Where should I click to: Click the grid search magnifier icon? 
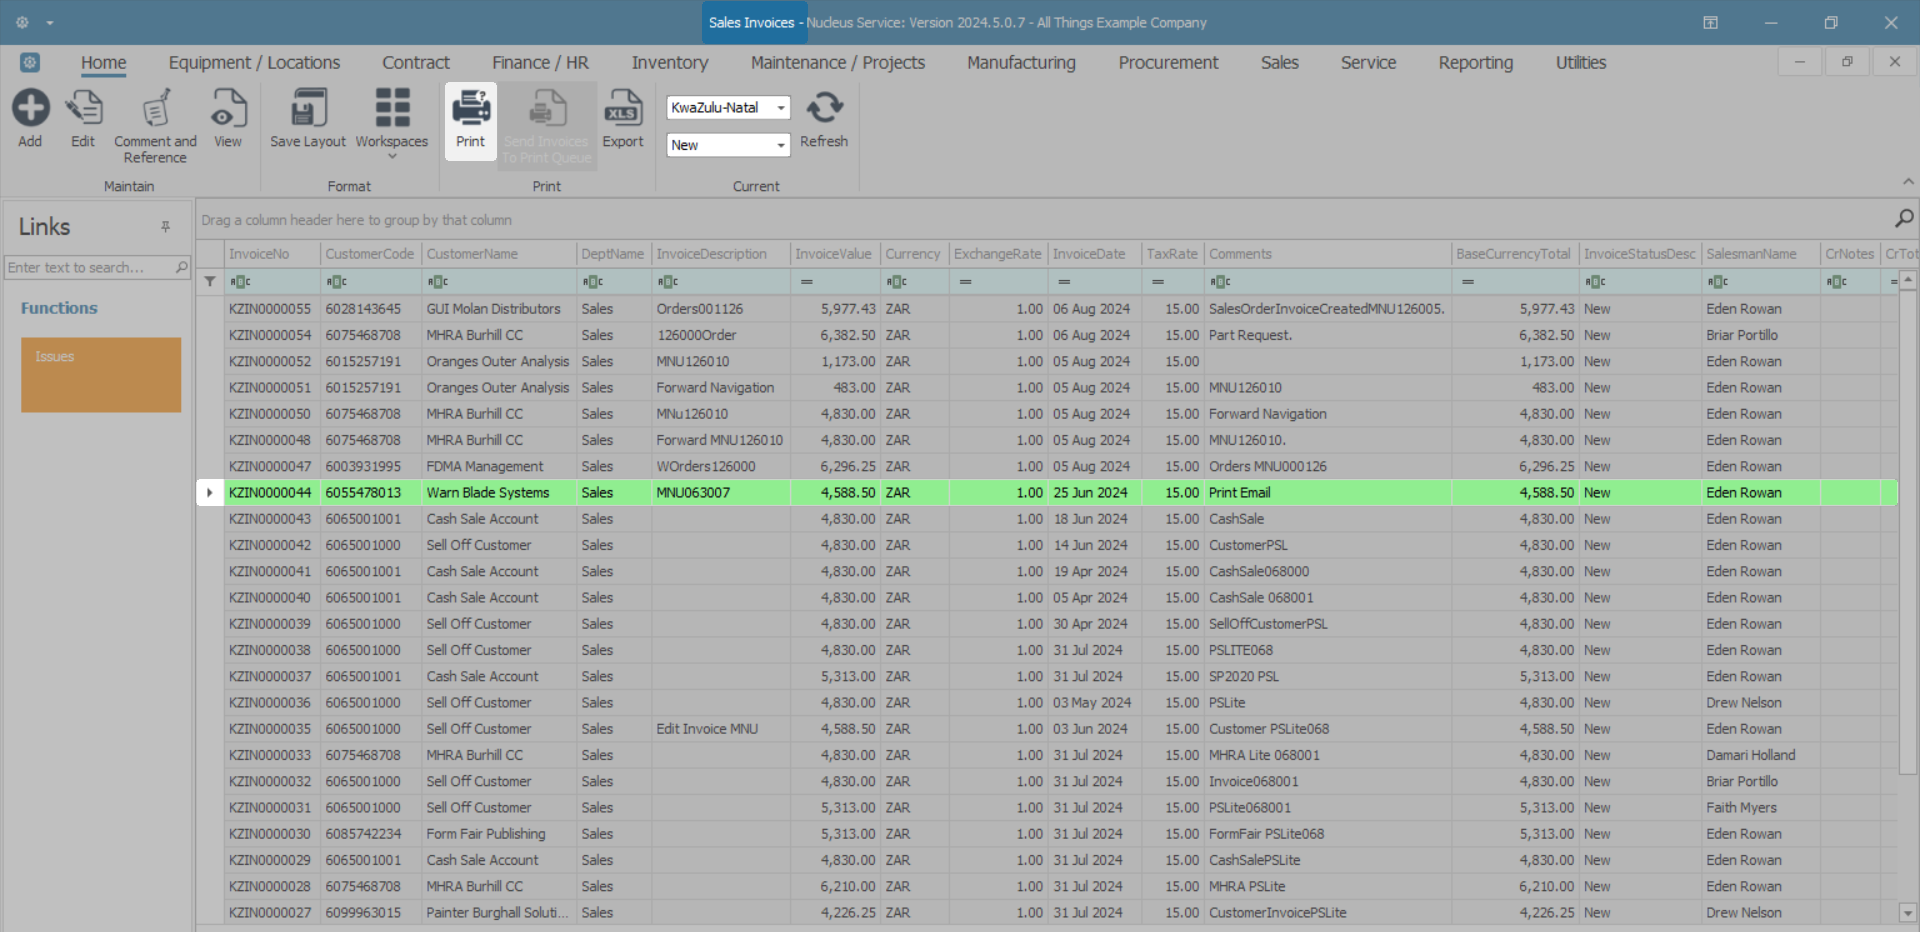coord(1904,219)
